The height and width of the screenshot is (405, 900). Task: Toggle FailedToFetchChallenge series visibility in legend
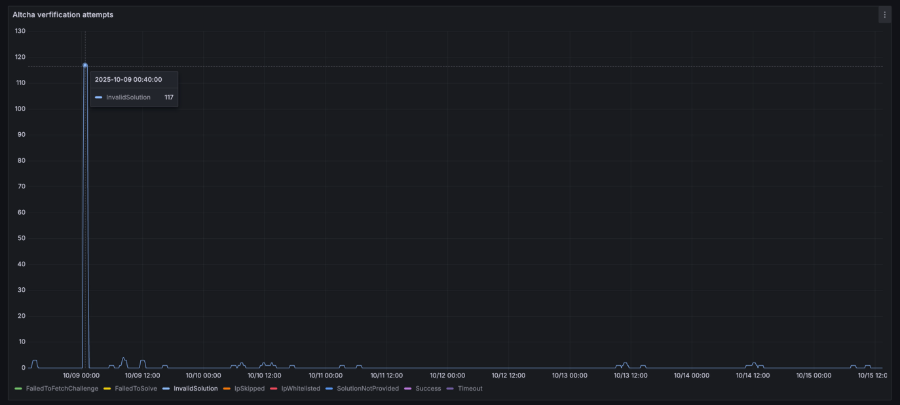(62, 388)
